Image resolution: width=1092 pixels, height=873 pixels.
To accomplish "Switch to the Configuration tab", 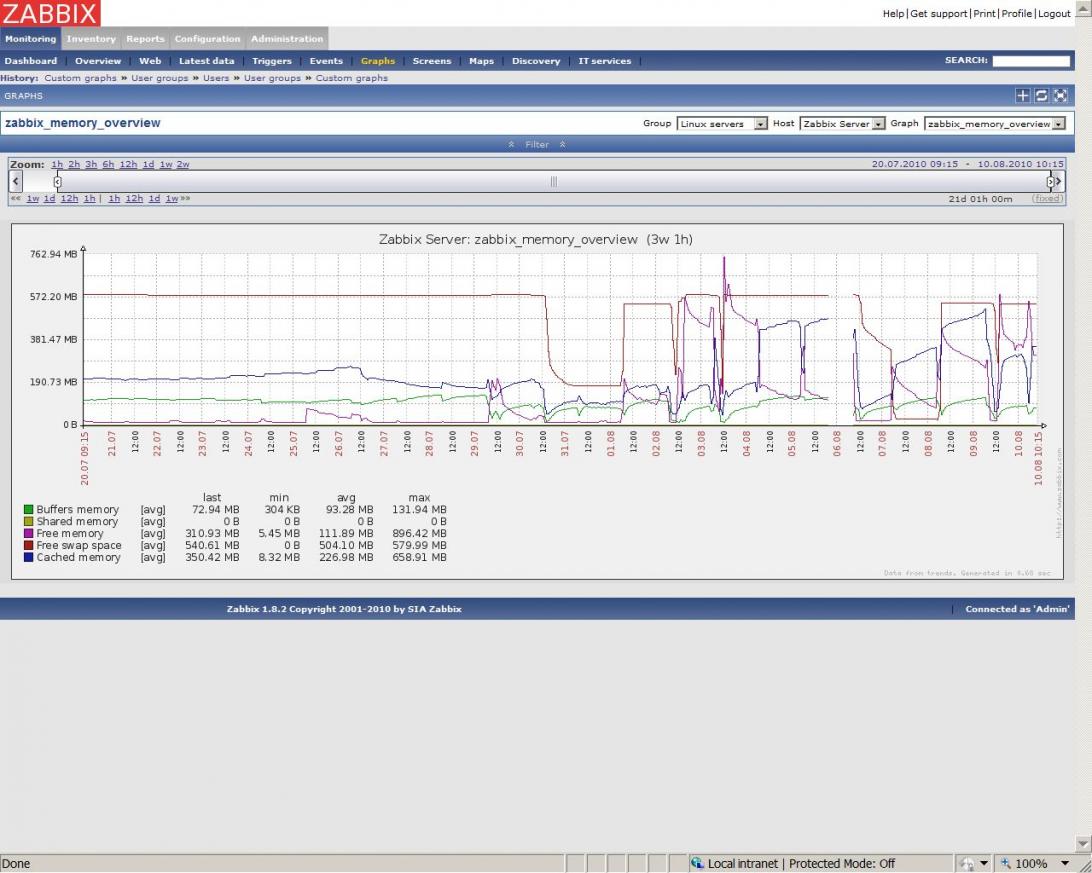I will pos(207,39).
